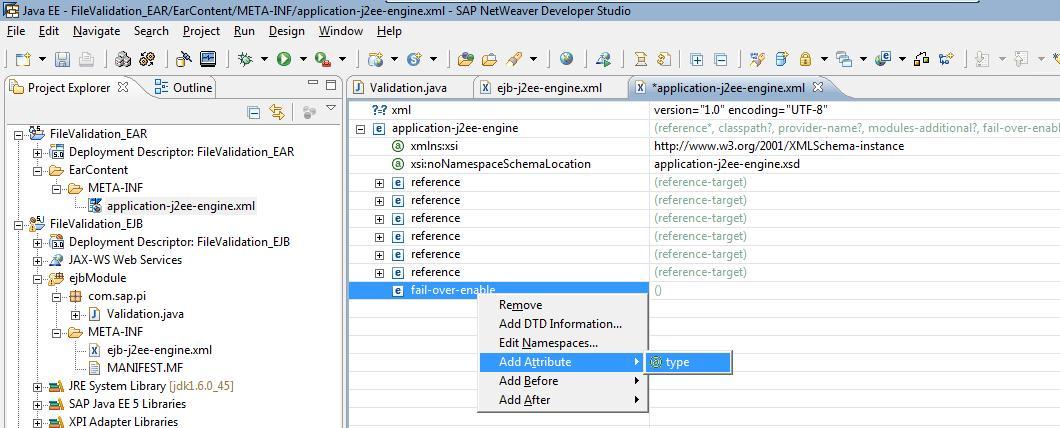Click the Print toolbar icon

[86, 60]
